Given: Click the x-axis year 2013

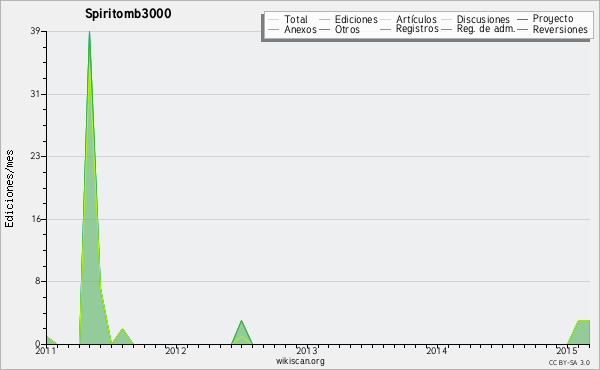Looking at the screenshot, I should pos(306,350).
